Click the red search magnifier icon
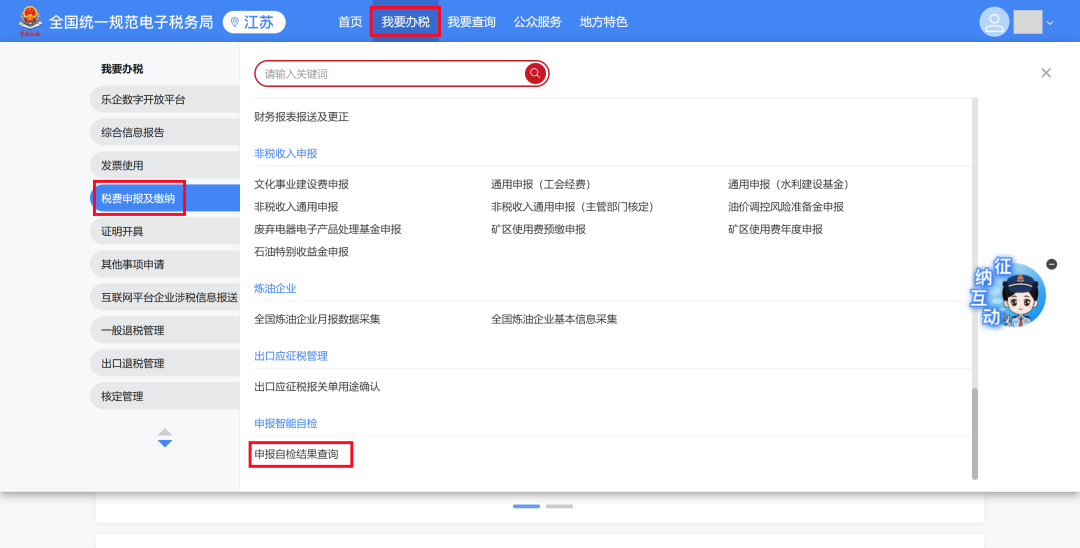1080x548 pixels. point(535,73)
